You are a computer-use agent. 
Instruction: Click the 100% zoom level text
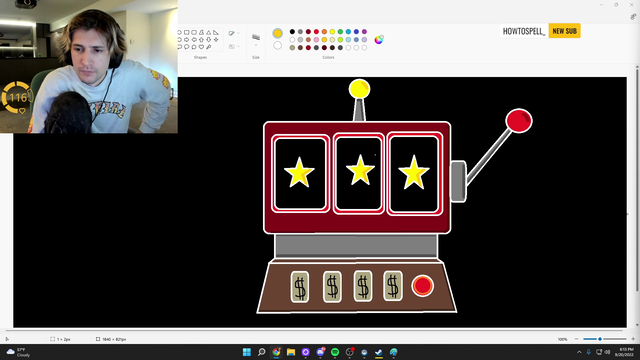coord(562,339)
